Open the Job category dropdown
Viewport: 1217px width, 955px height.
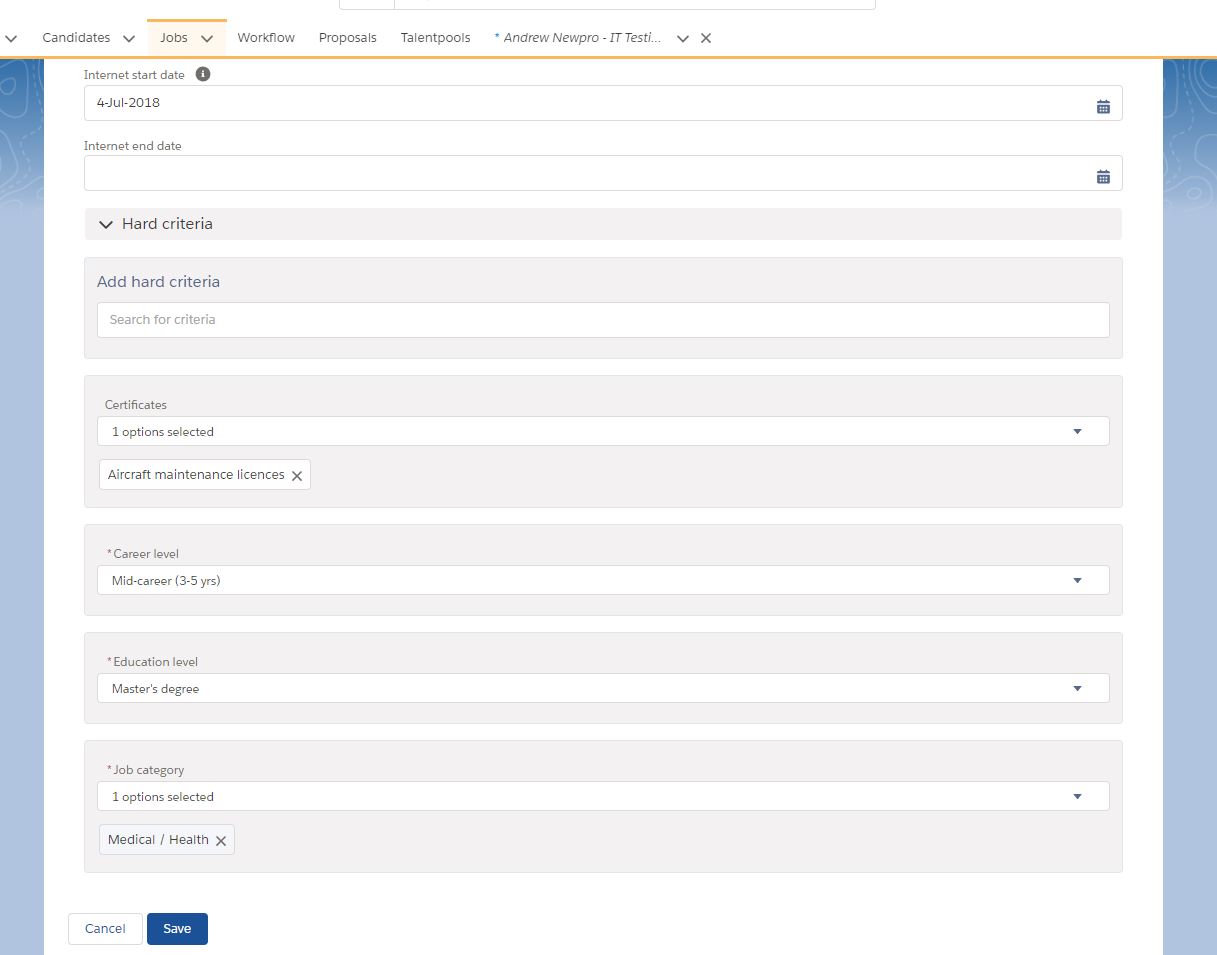603,796
